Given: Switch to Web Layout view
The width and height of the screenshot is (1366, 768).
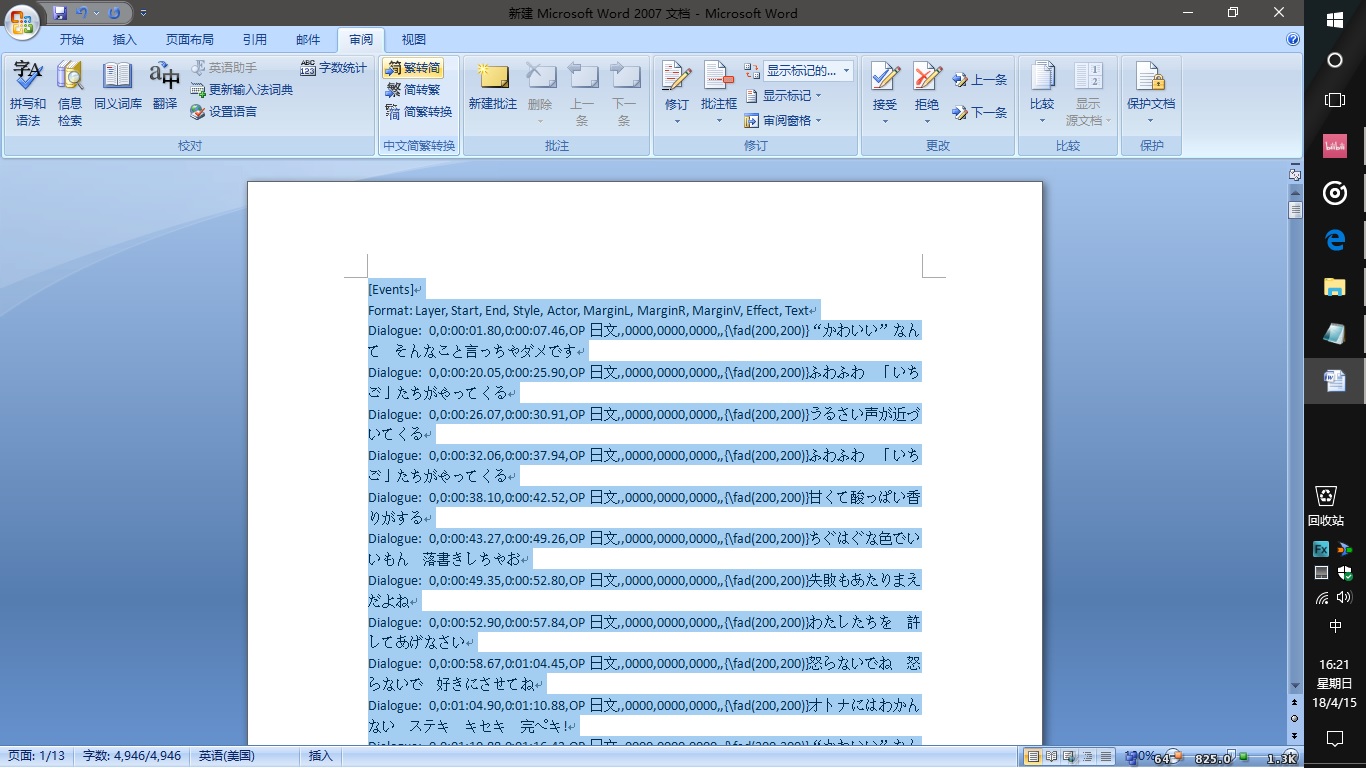Looking at the screenshot, I should (1070, 757).
